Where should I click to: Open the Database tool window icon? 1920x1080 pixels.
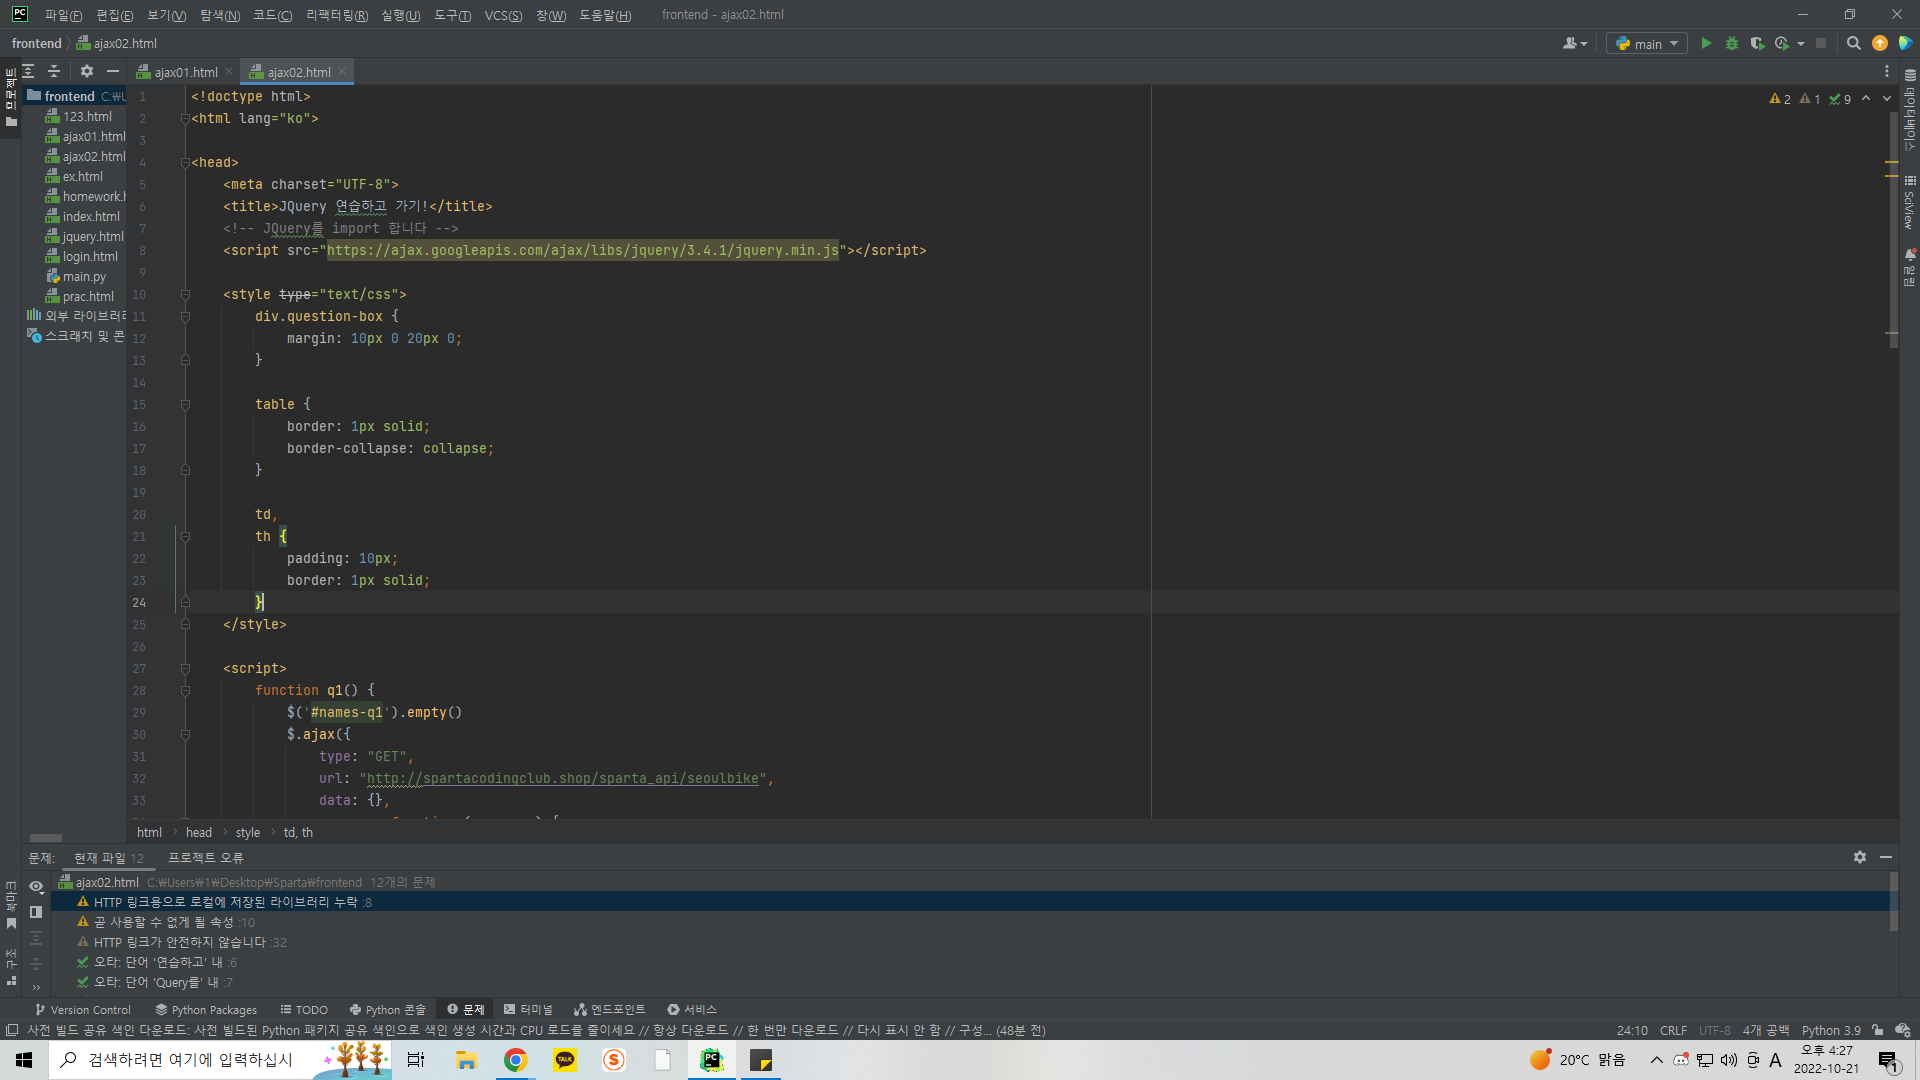(x=1910, y=75)
